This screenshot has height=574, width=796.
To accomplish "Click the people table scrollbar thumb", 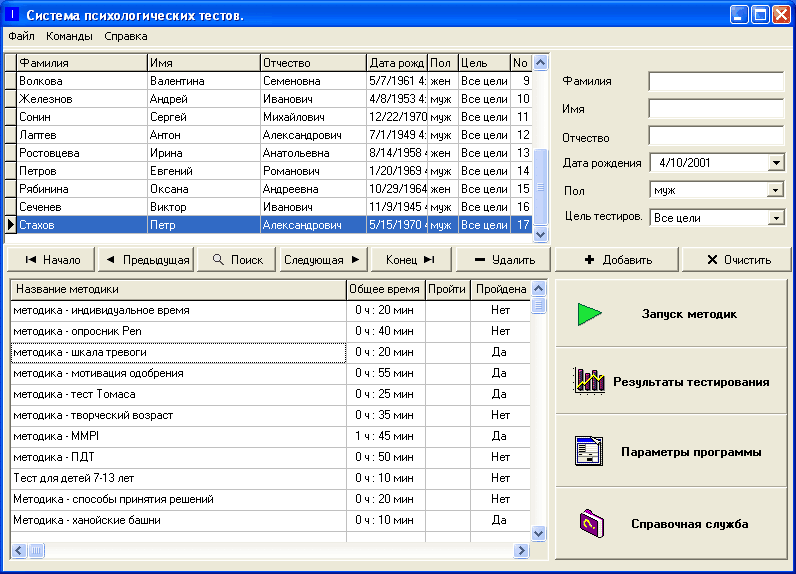I will (x=541, y=187).
